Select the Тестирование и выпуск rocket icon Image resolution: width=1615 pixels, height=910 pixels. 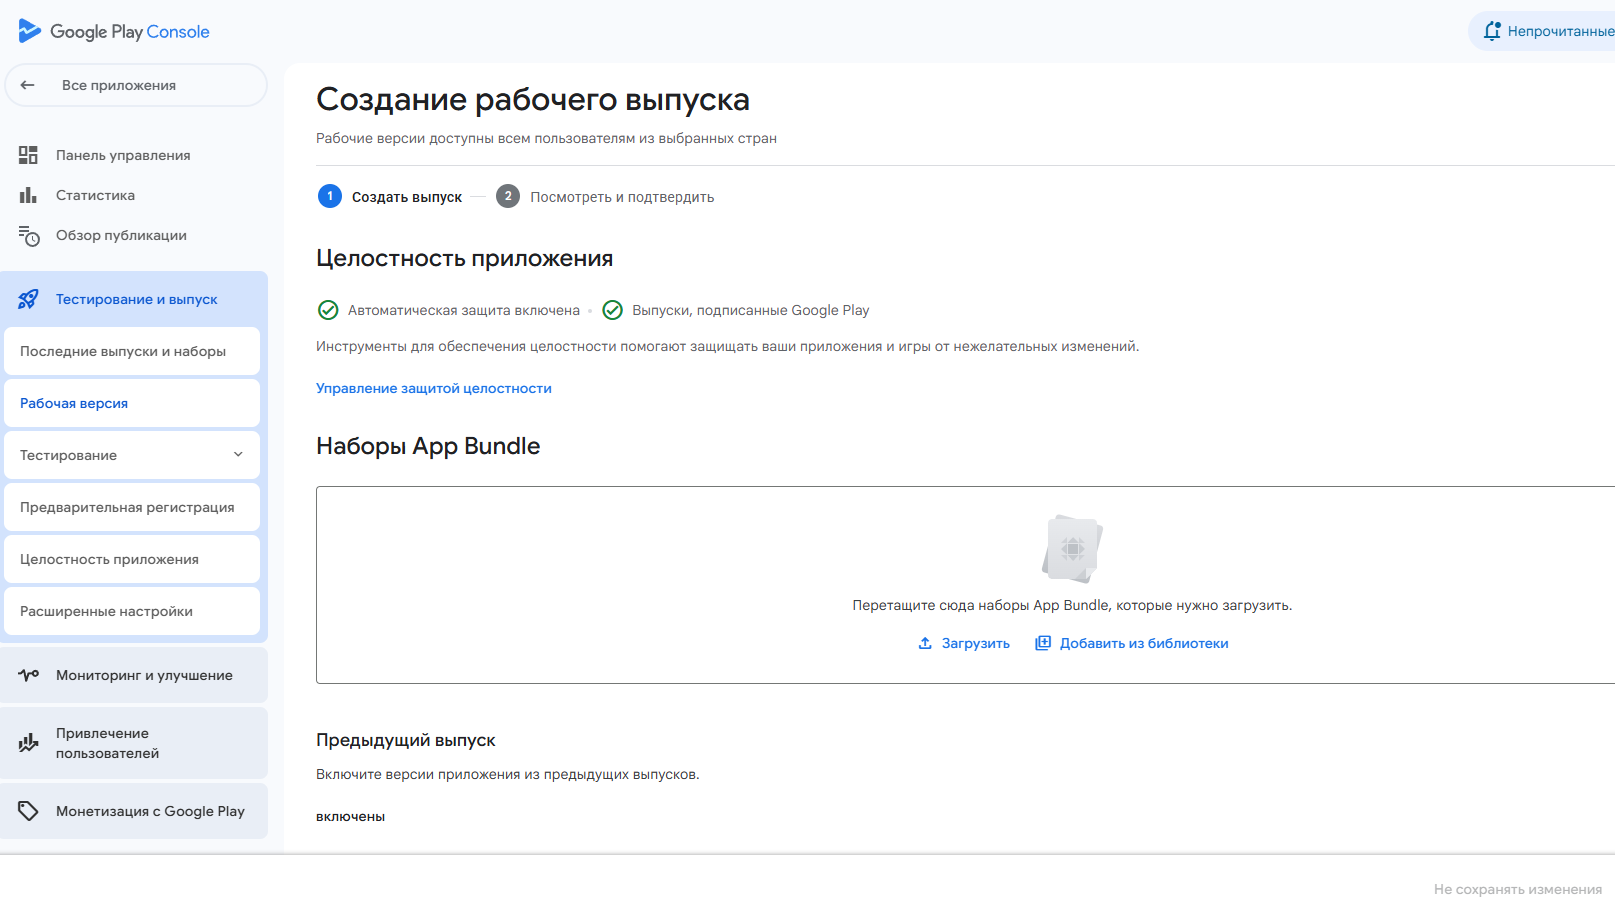coord(28,298)
